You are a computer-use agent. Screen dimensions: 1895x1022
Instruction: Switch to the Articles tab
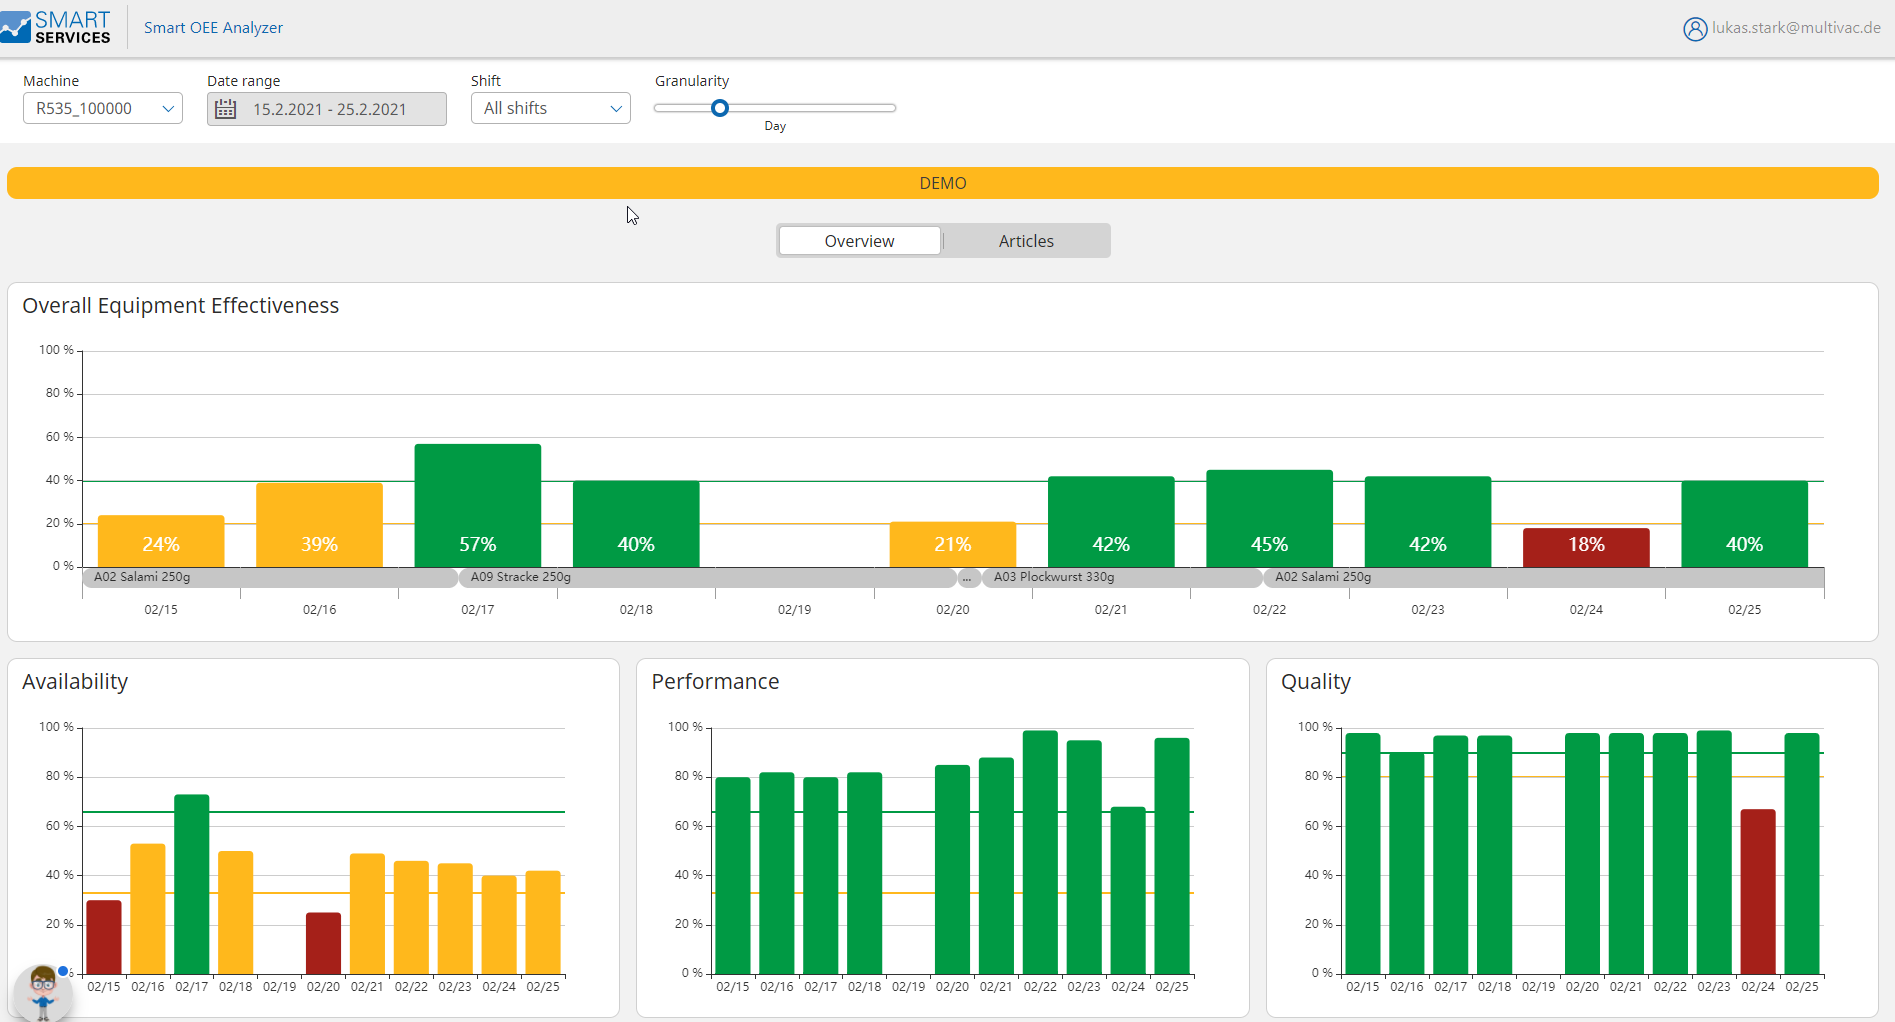pos(1025,241)
